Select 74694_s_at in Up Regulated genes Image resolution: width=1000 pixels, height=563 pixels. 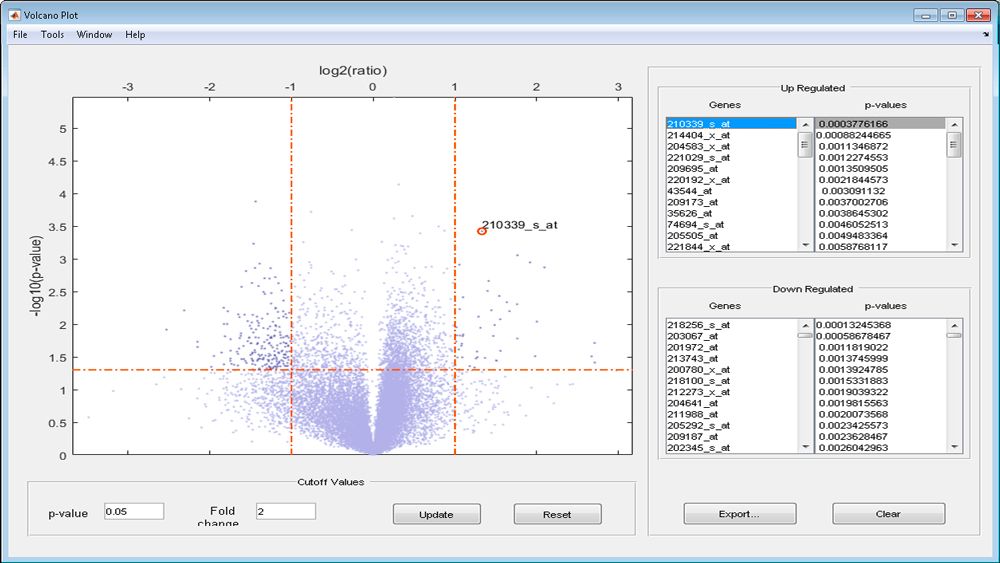[731, 224]
